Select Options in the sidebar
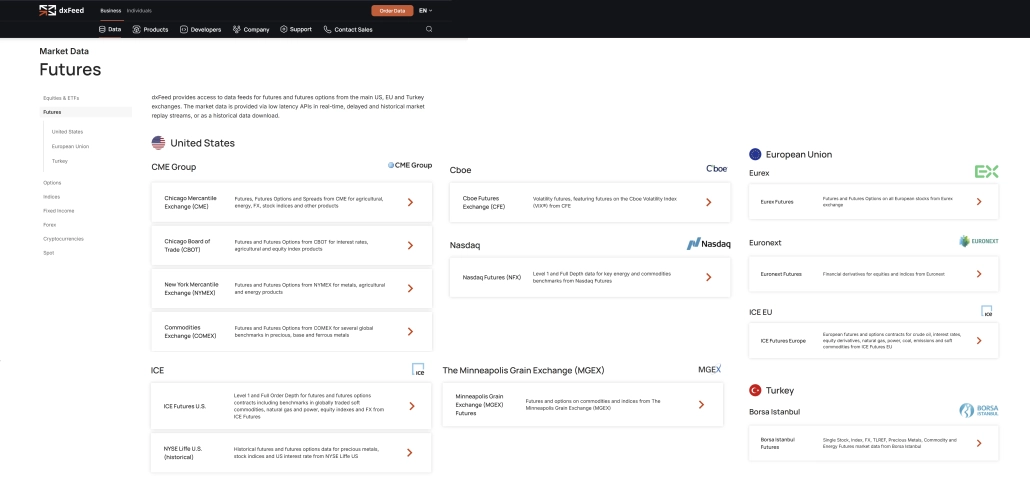The image size is (1030, 486). point(52,183)
